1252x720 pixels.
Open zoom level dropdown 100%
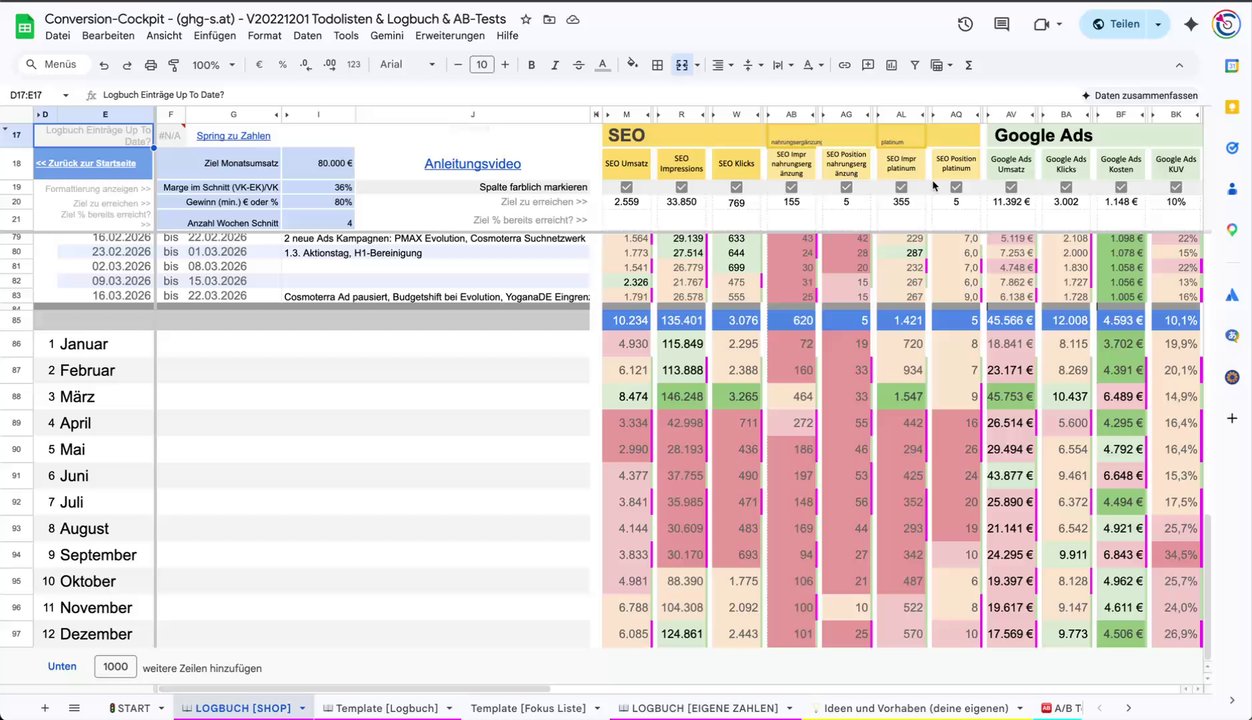pos(213,65)
